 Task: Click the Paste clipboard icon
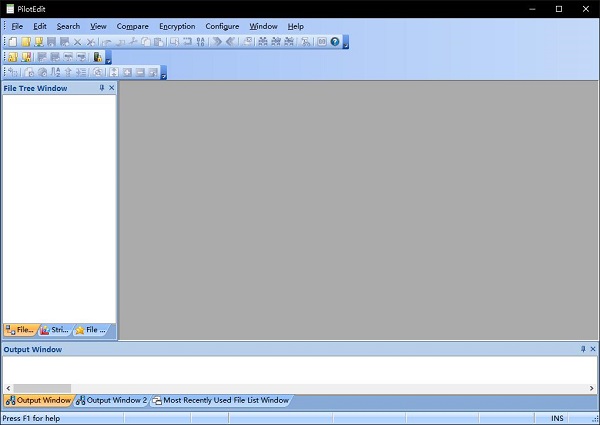pos(159,42)
